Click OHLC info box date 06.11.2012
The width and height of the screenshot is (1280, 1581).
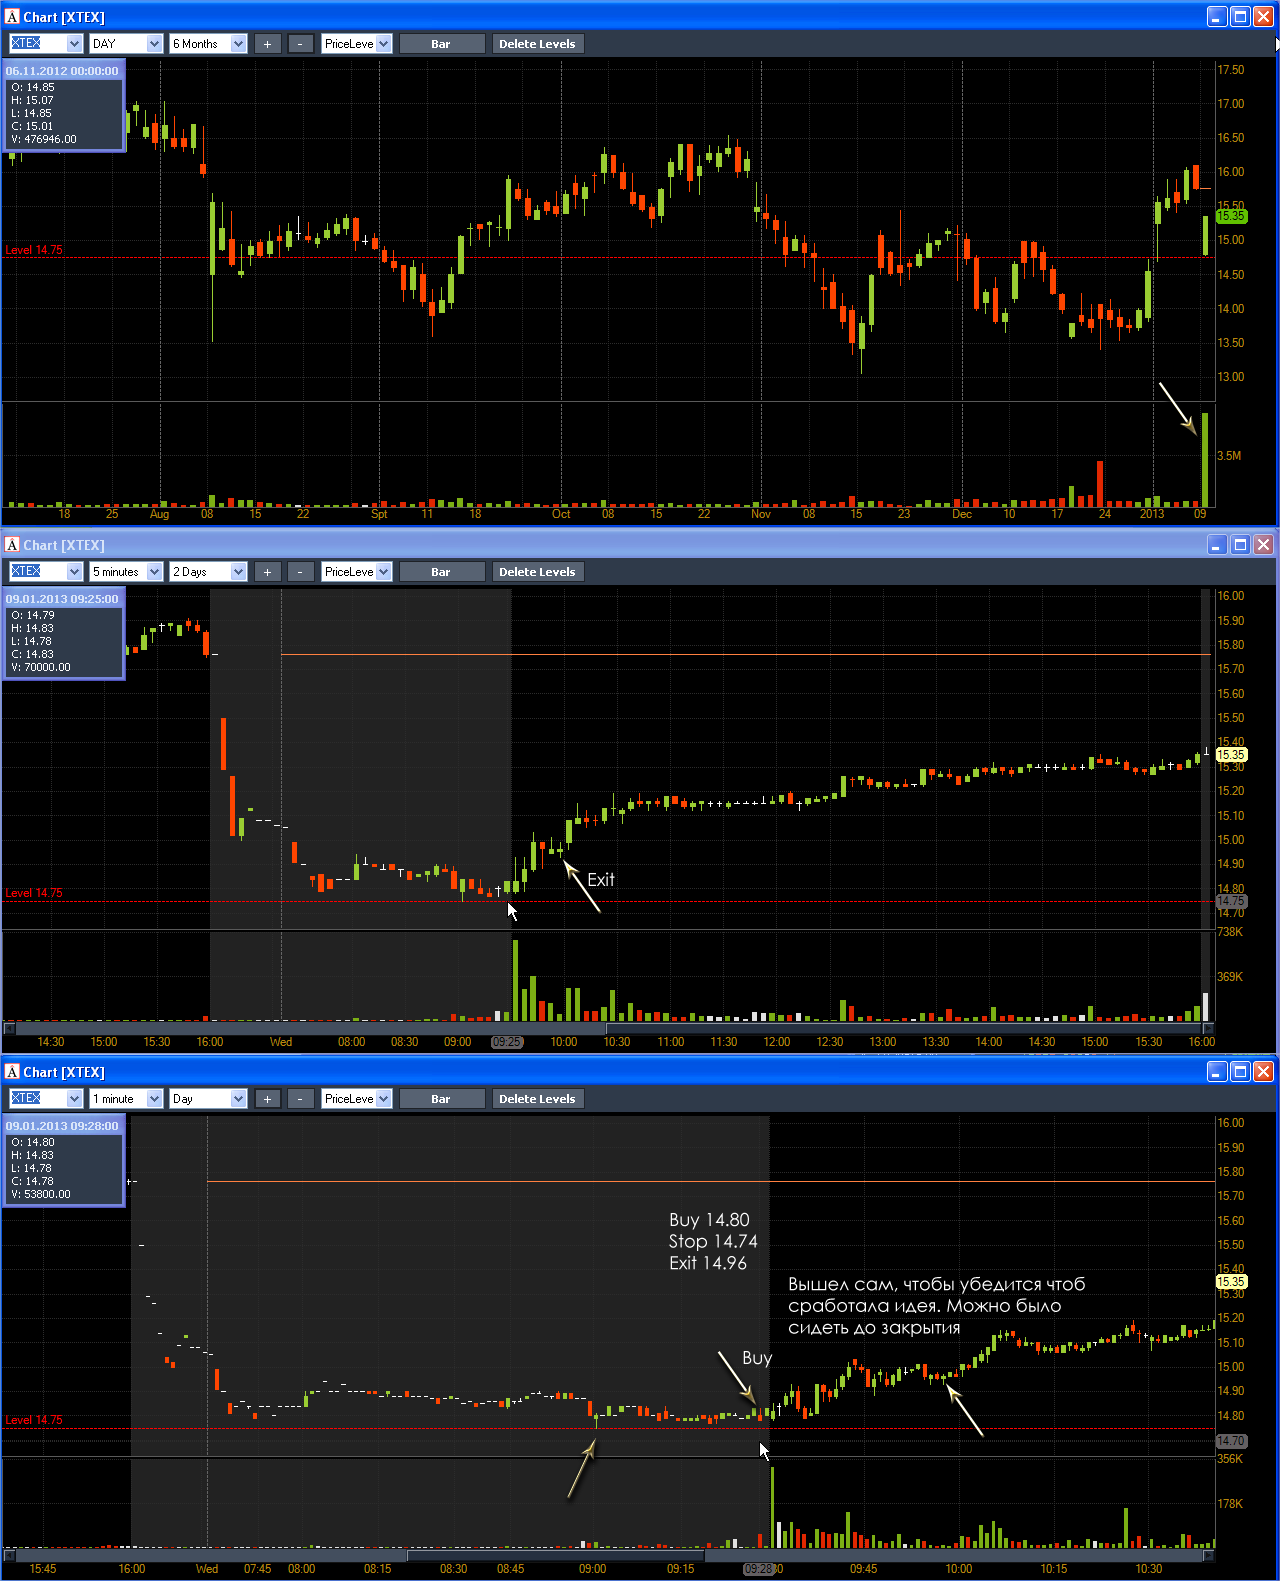click(62, 71)
